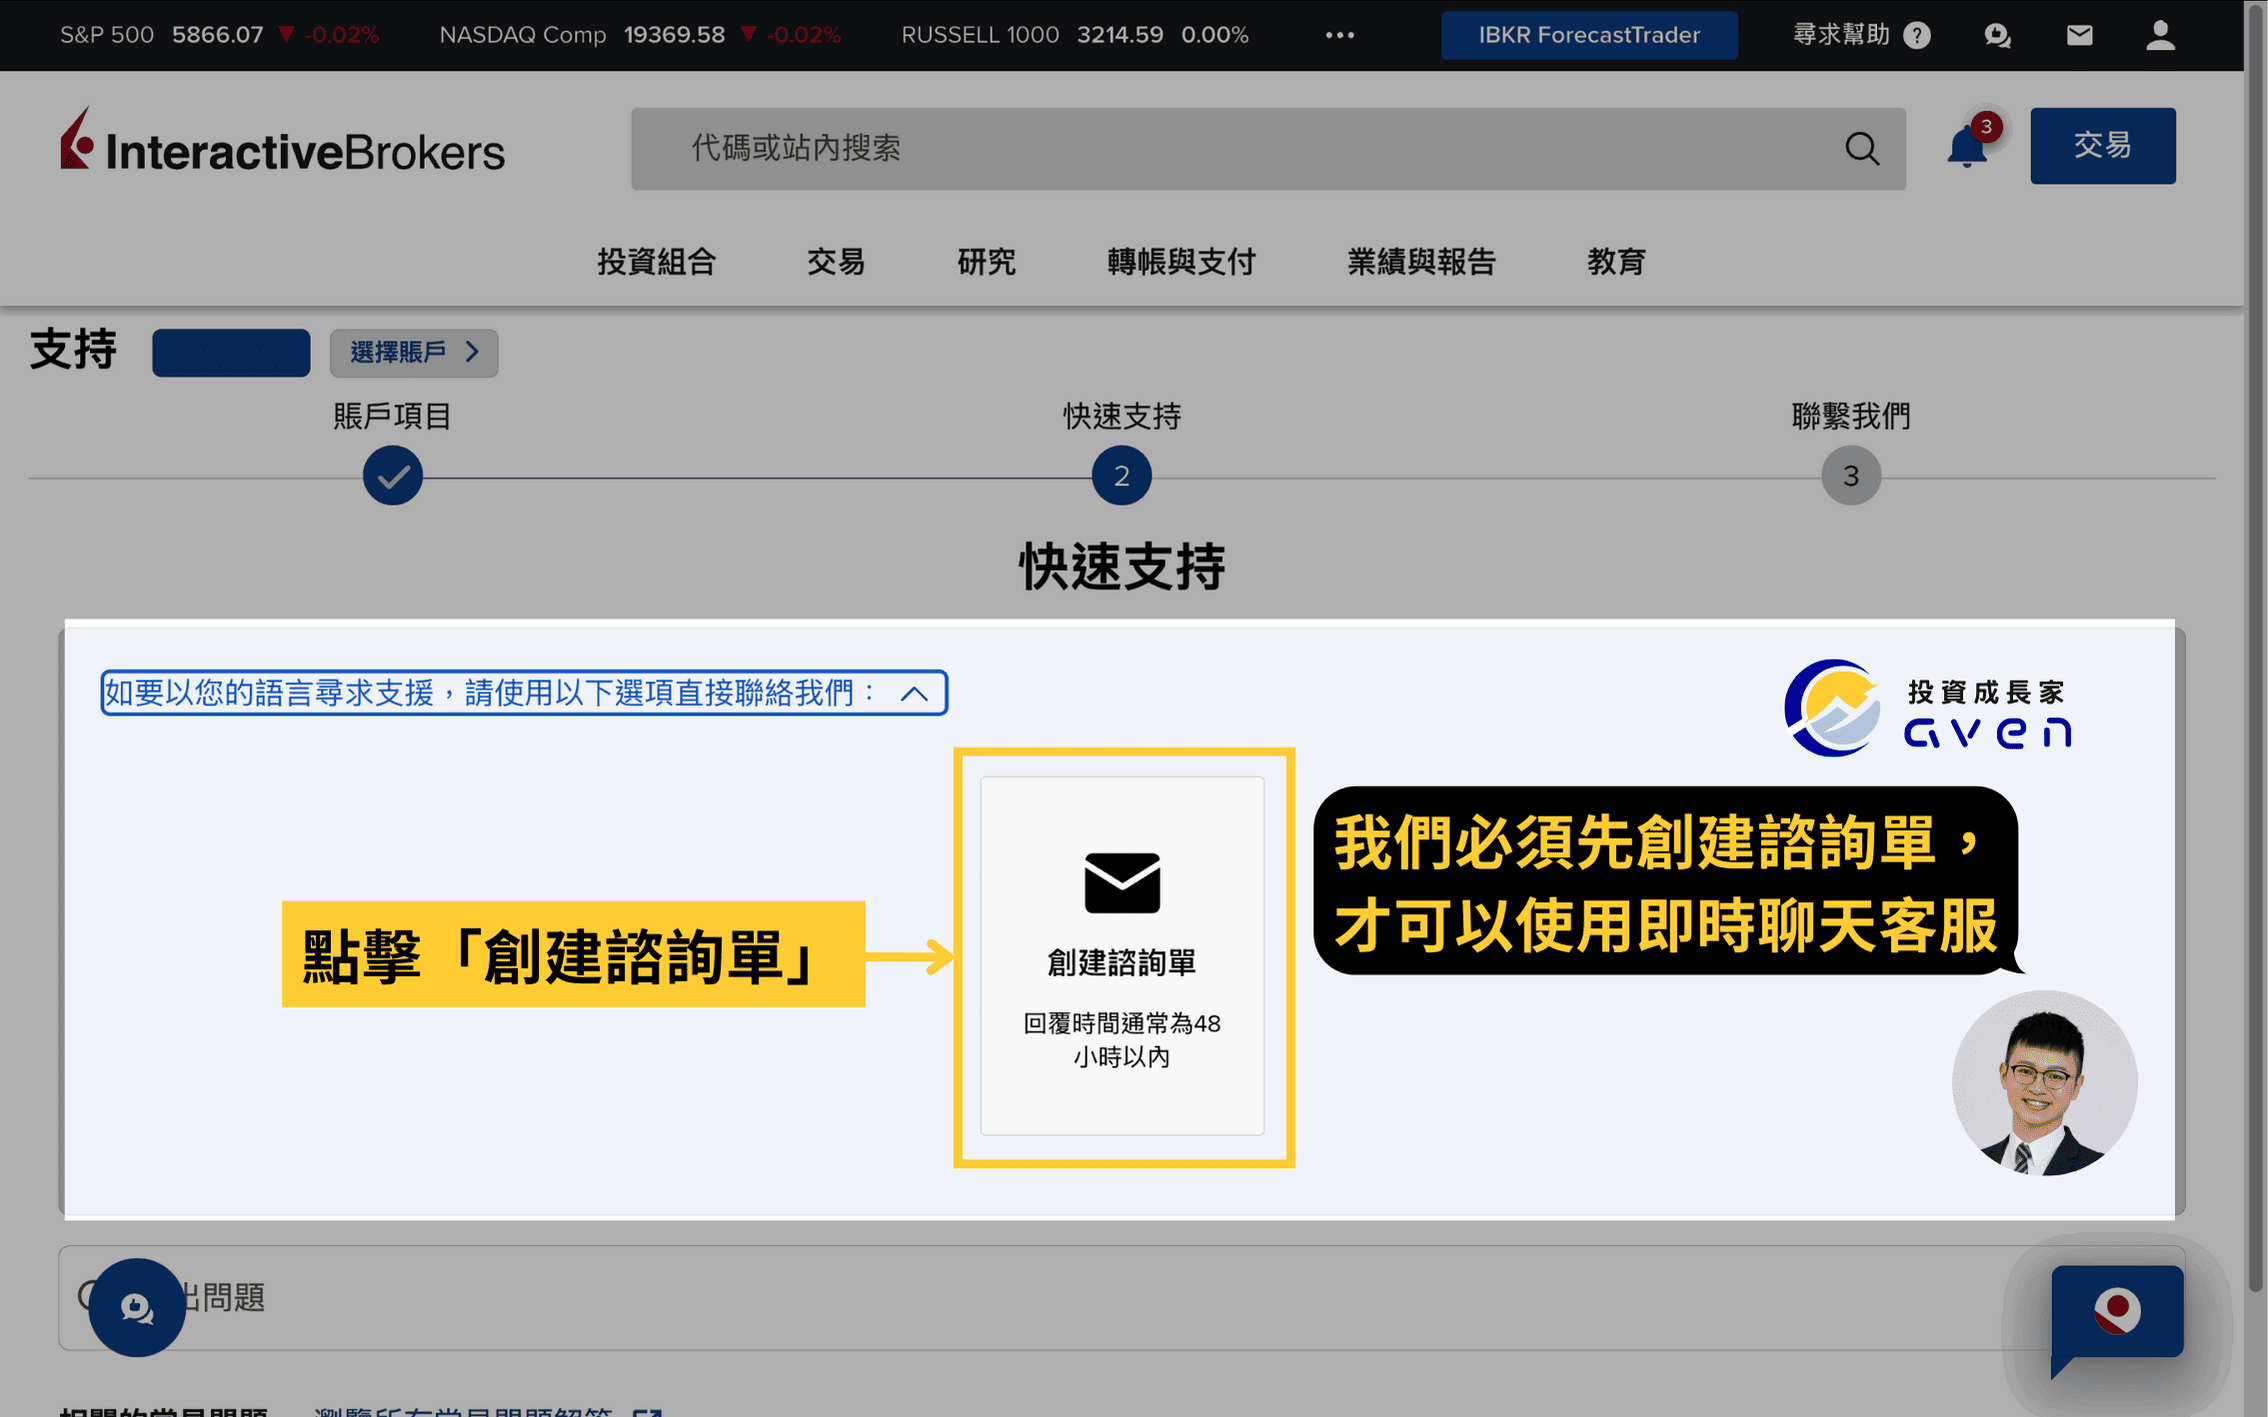
Task: Collapse the language support options expander
Action: coord(523,692)
